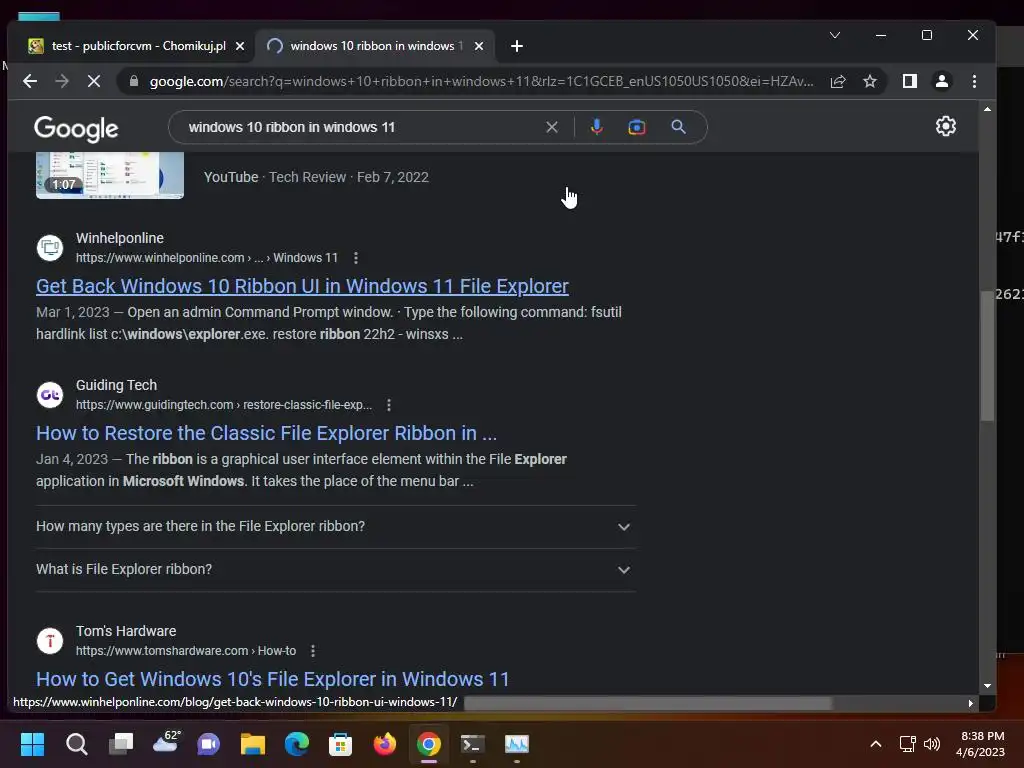Open more options for Winhelponline result
Viewport: 1024px width, 768px height.
pos(356,258)
